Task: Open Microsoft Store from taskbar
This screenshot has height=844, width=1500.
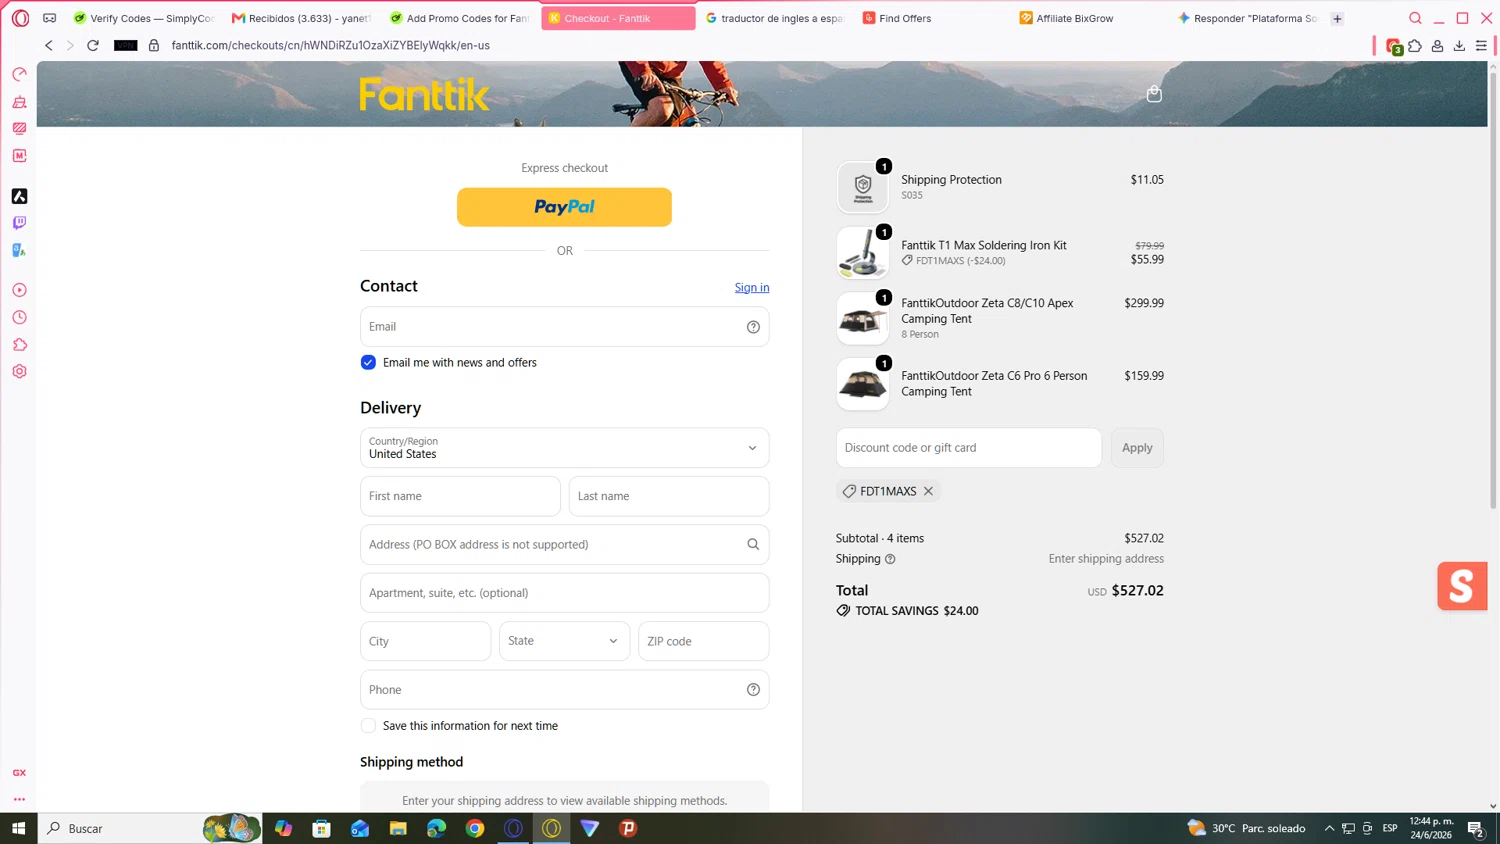Action: pos(321,828)
